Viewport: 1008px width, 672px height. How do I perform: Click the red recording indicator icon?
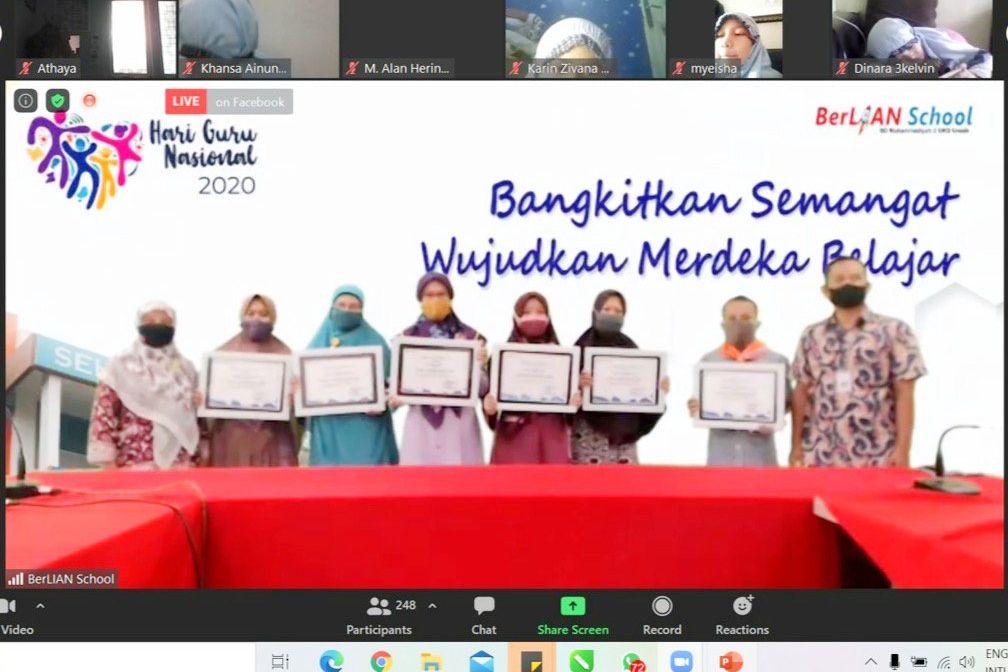pos(89,100)
